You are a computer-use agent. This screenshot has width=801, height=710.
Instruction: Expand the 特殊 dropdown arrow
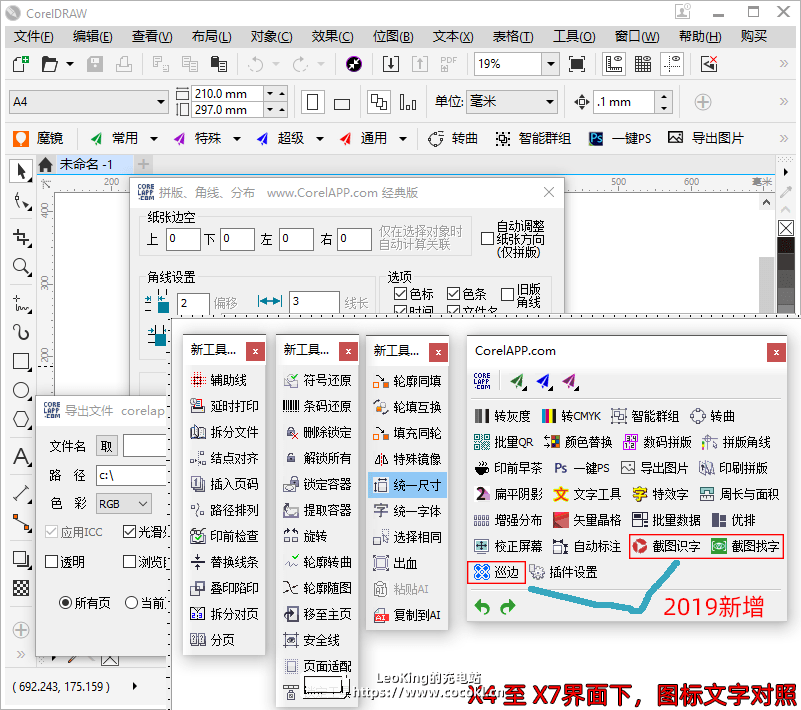coord(237,138)
